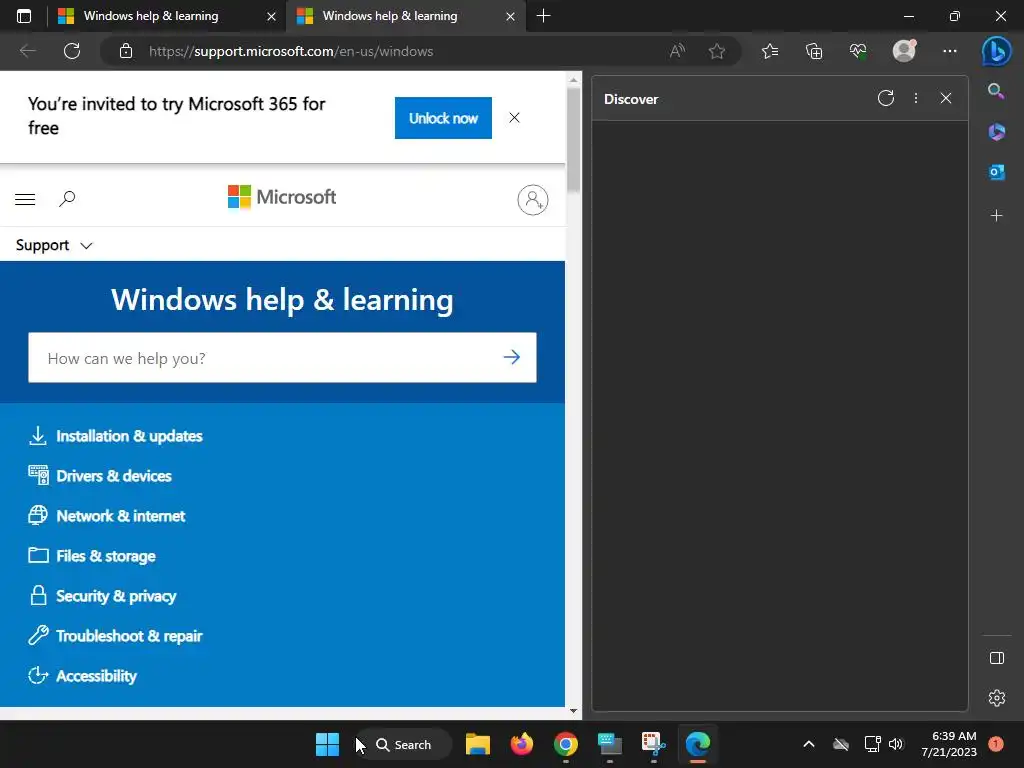Open Microsoft 365 sidebar icon
The height and width of the screenshot is (768, 1024).
996,131
